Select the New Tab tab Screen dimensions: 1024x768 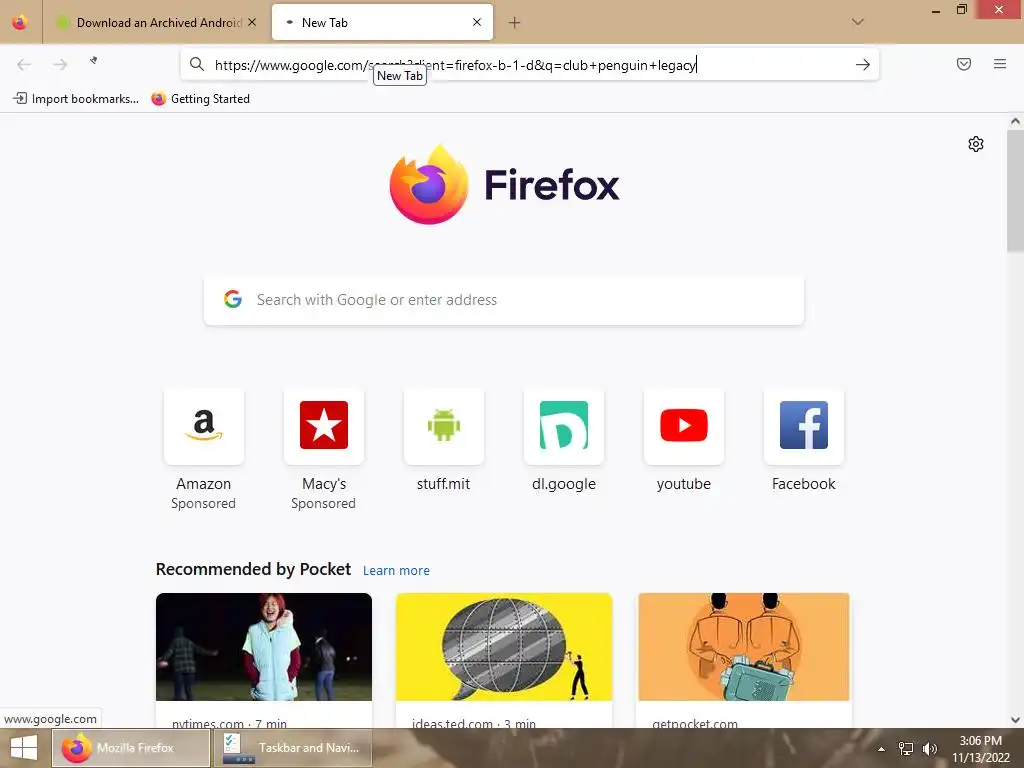pyautogui.click(x=382, y=23)
